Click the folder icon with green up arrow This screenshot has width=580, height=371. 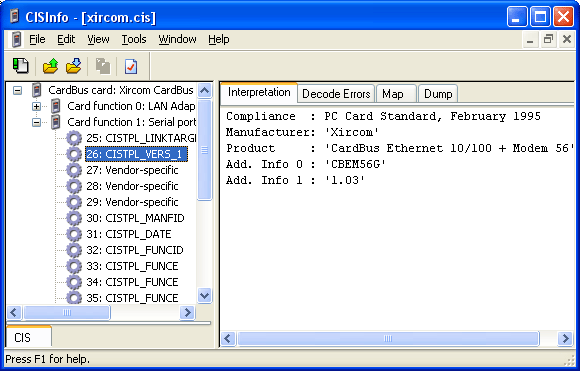50,66
